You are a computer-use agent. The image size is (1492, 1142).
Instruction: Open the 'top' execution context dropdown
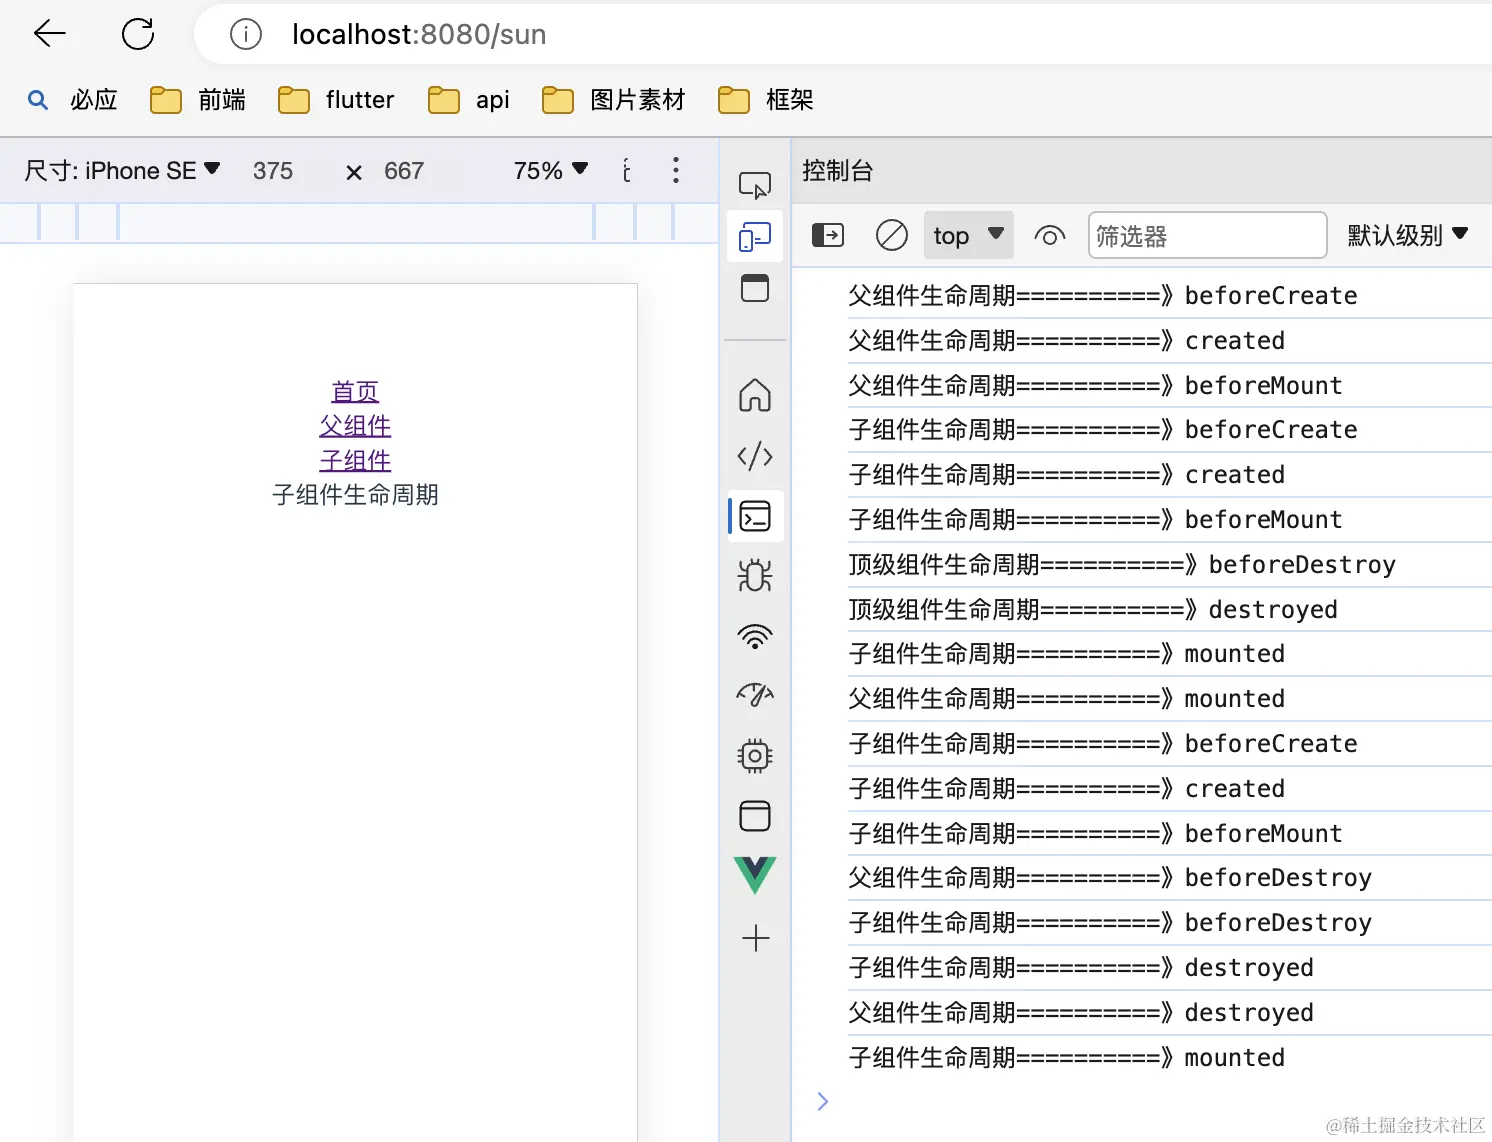tap(966, 234)
